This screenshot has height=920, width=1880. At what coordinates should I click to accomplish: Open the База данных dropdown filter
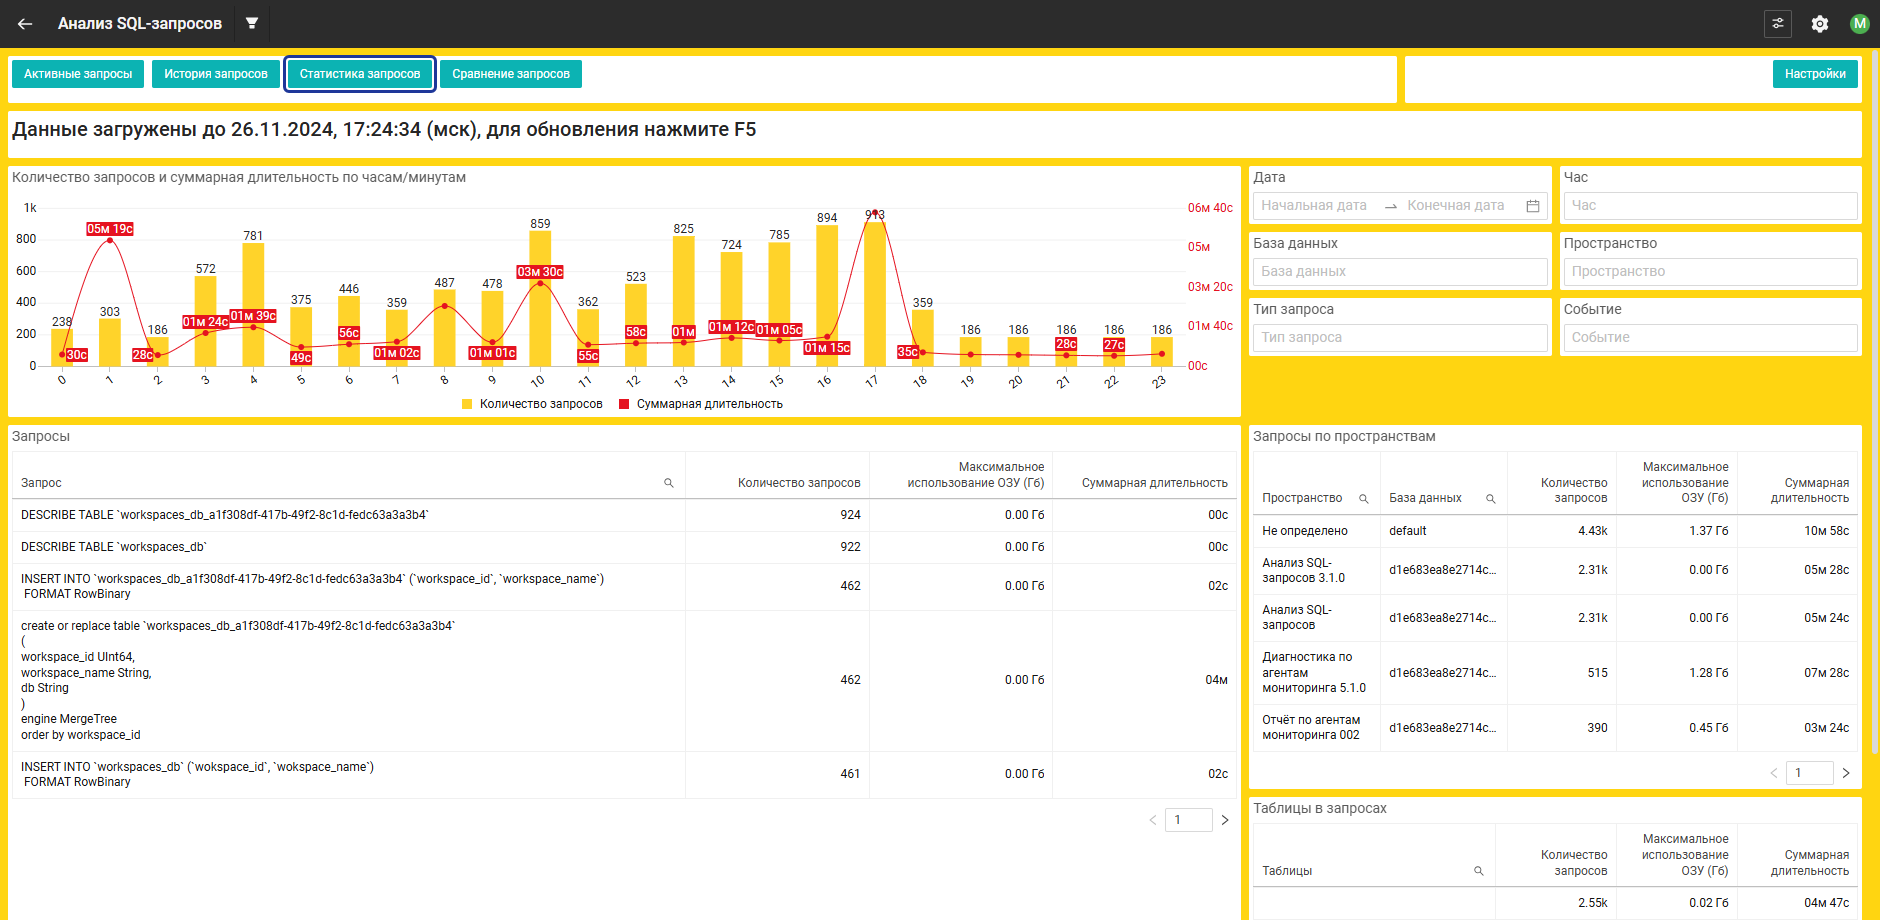1400,272
